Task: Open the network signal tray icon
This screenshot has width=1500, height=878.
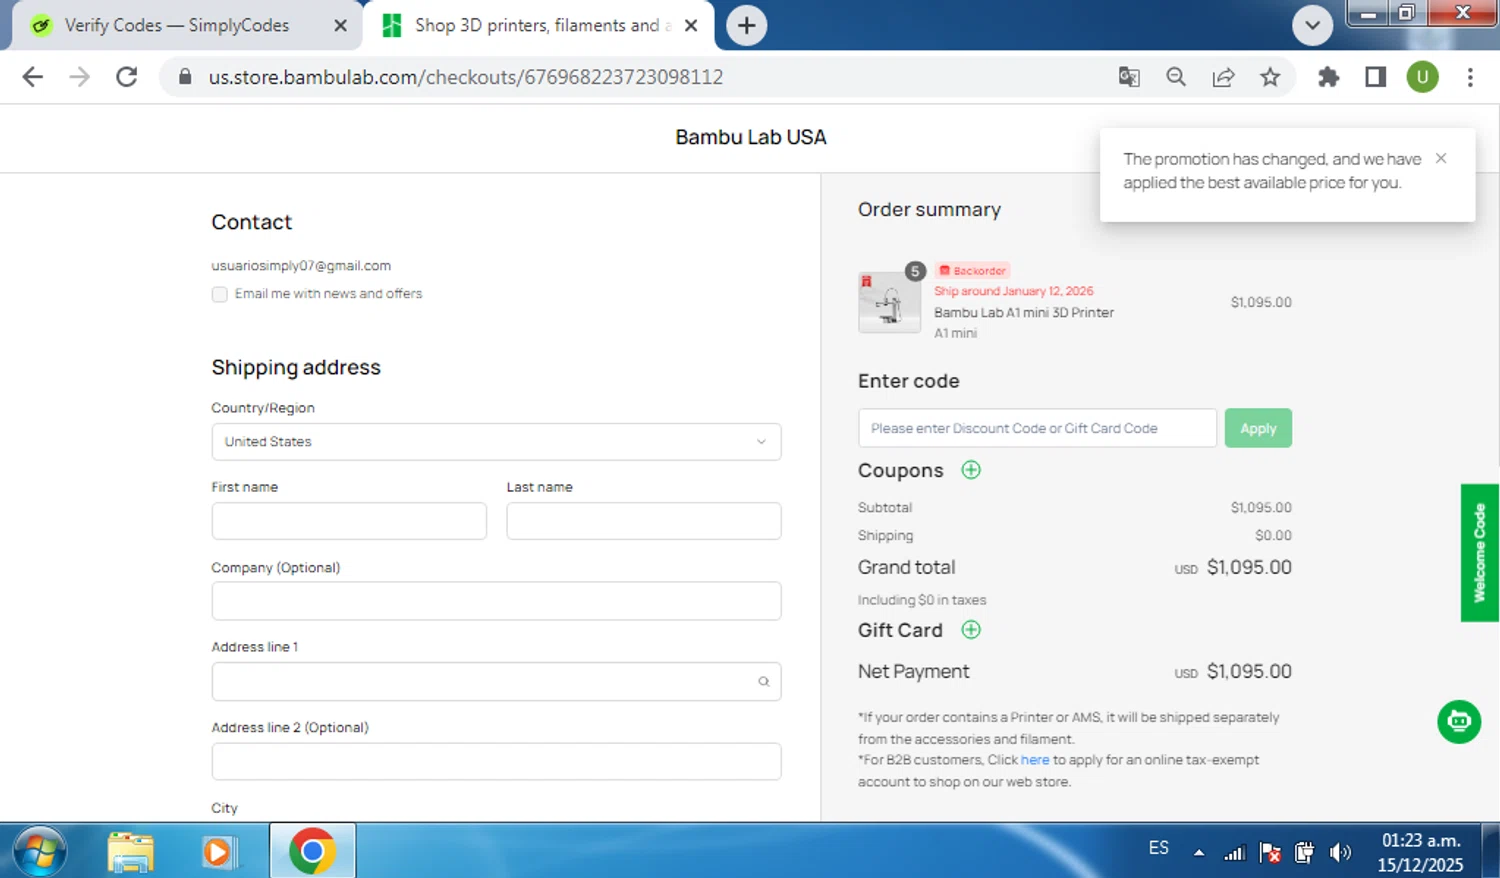Action: [1235, 853]
